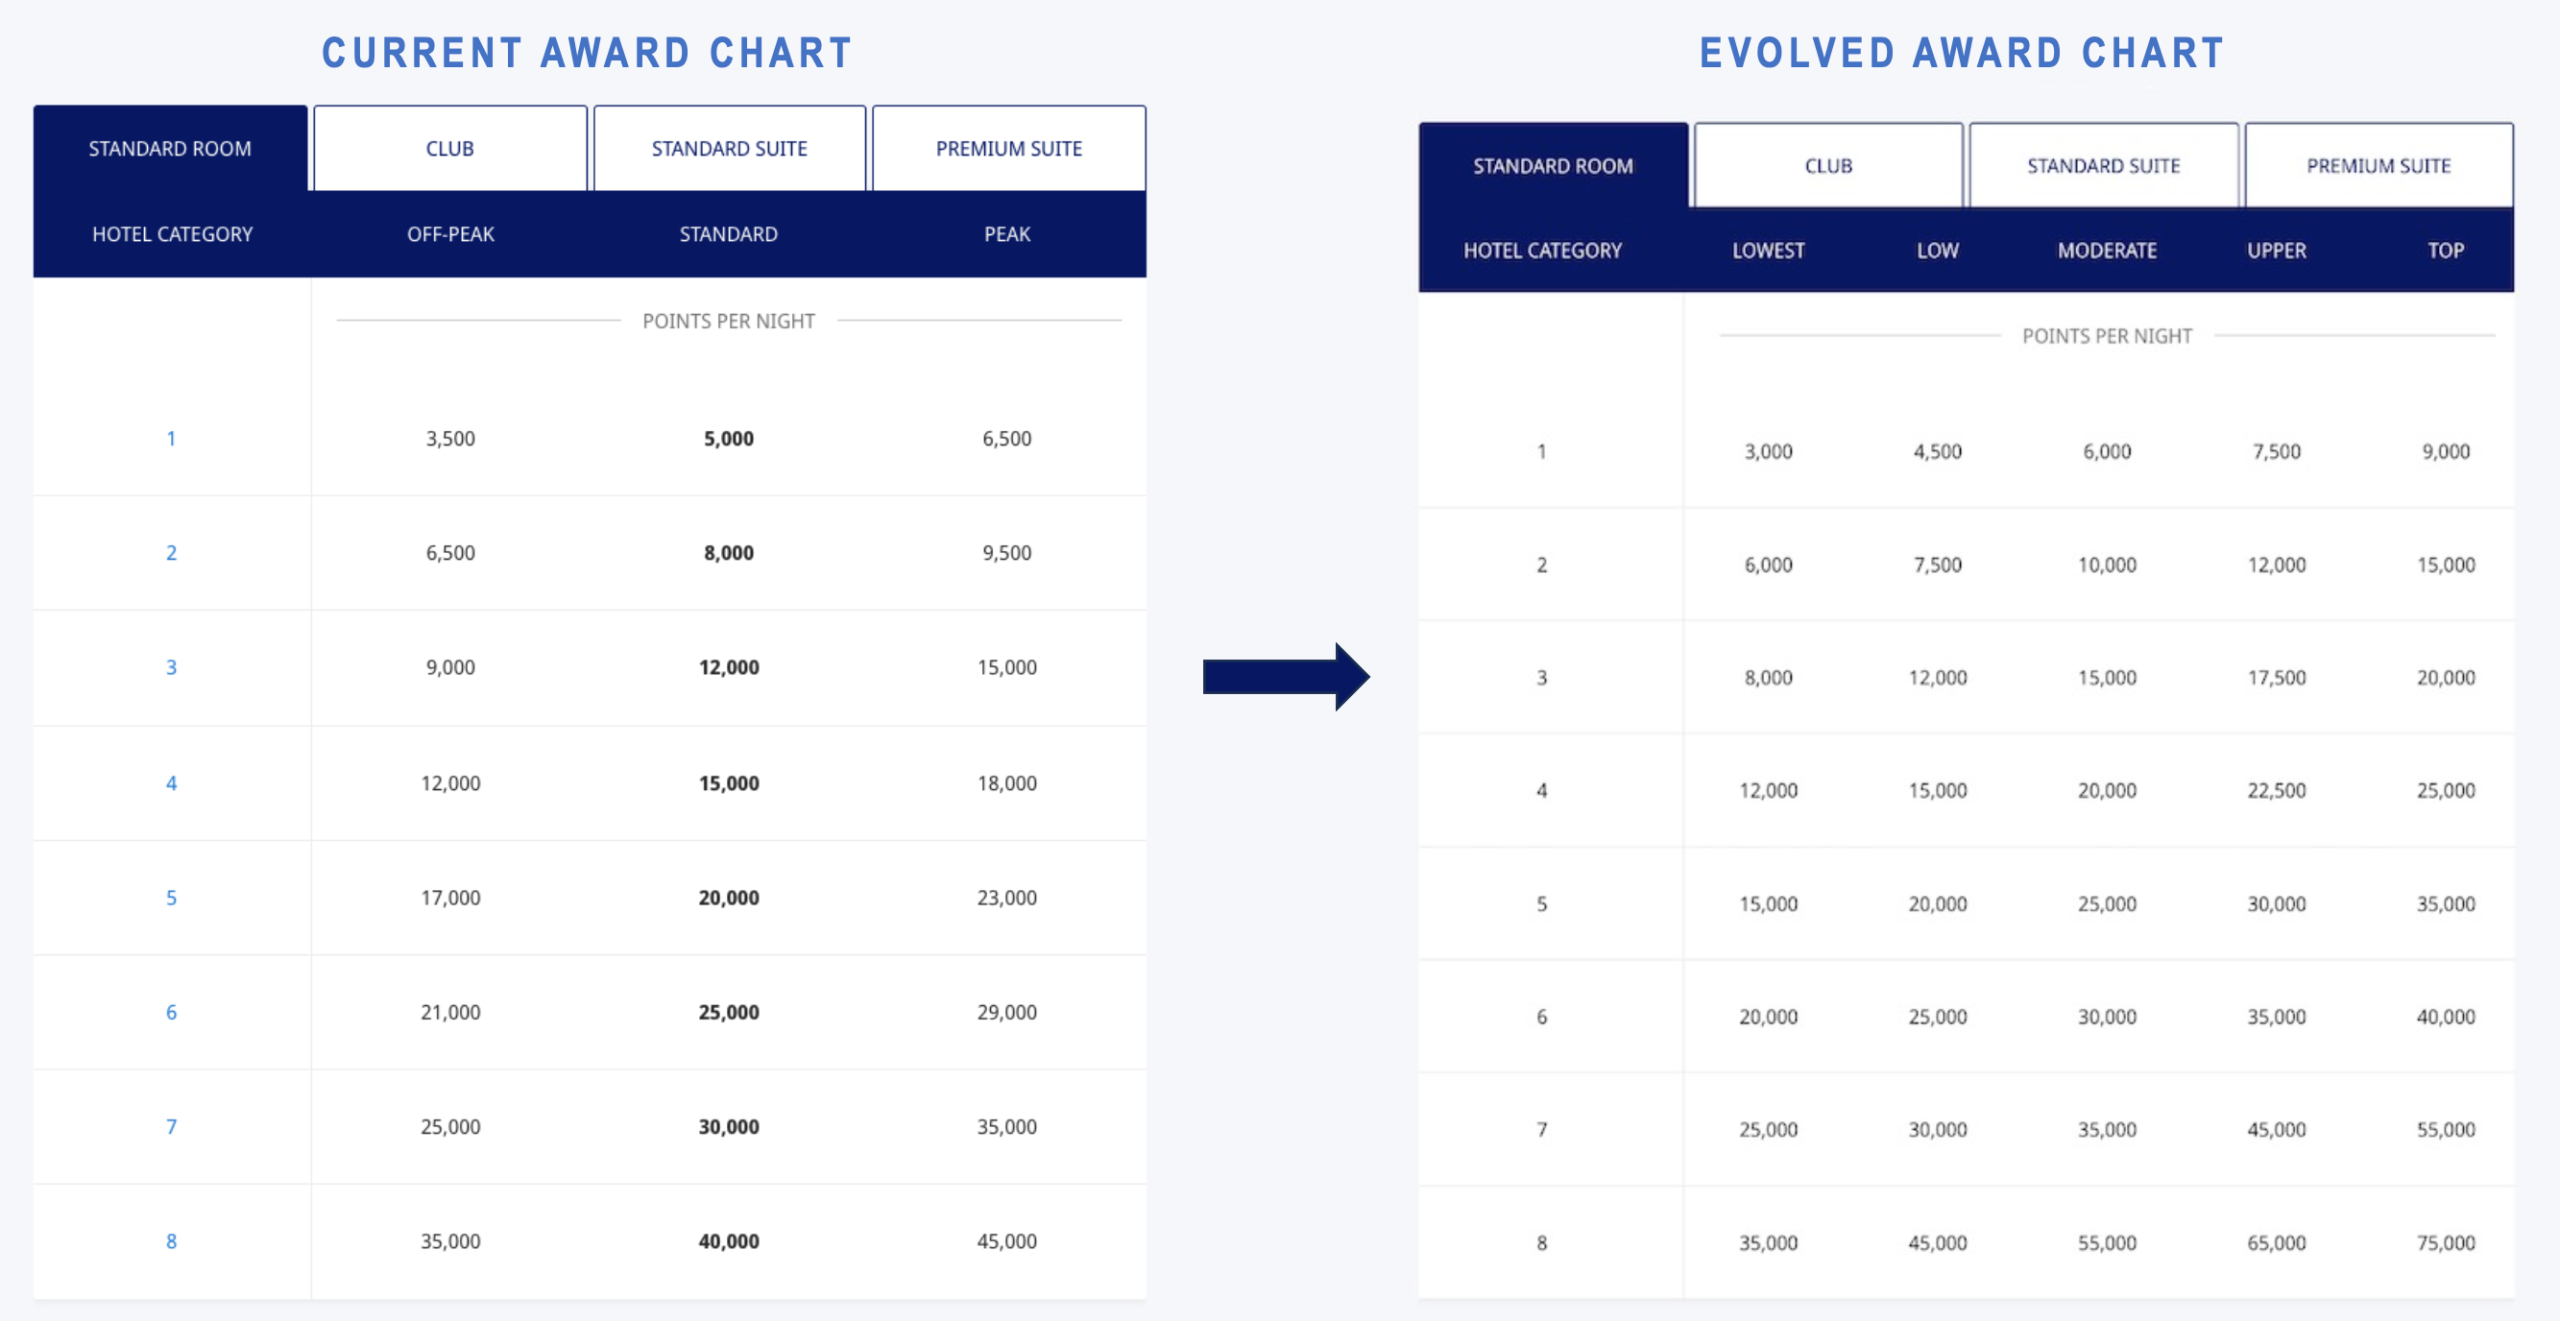Image resolution: width=2560 pixels, height=1321 pixels.
Task: Click the OFF-PEAK column header
Action: [x=450, y=234]
